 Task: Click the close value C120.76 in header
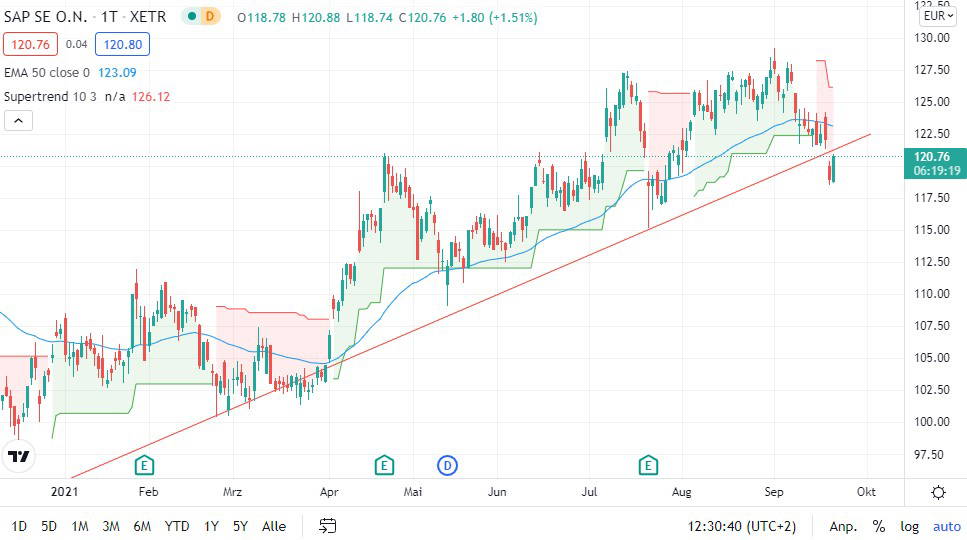point(422,18)
